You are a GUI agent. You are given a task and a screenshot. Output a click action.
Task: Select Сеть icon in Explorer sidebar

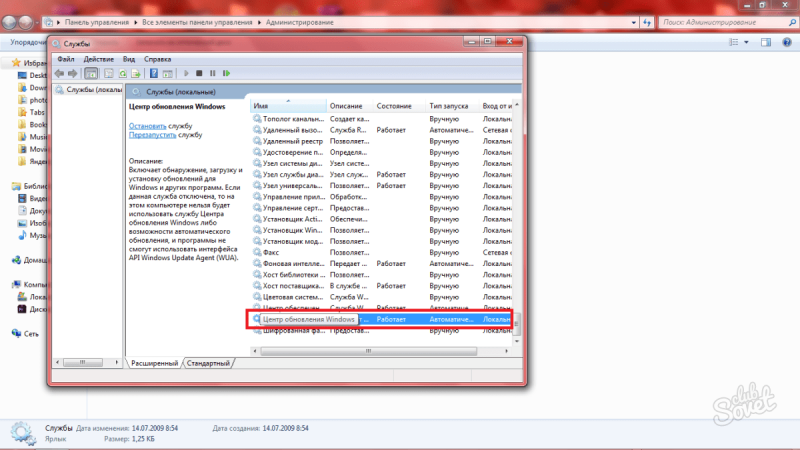coord(16,334)
